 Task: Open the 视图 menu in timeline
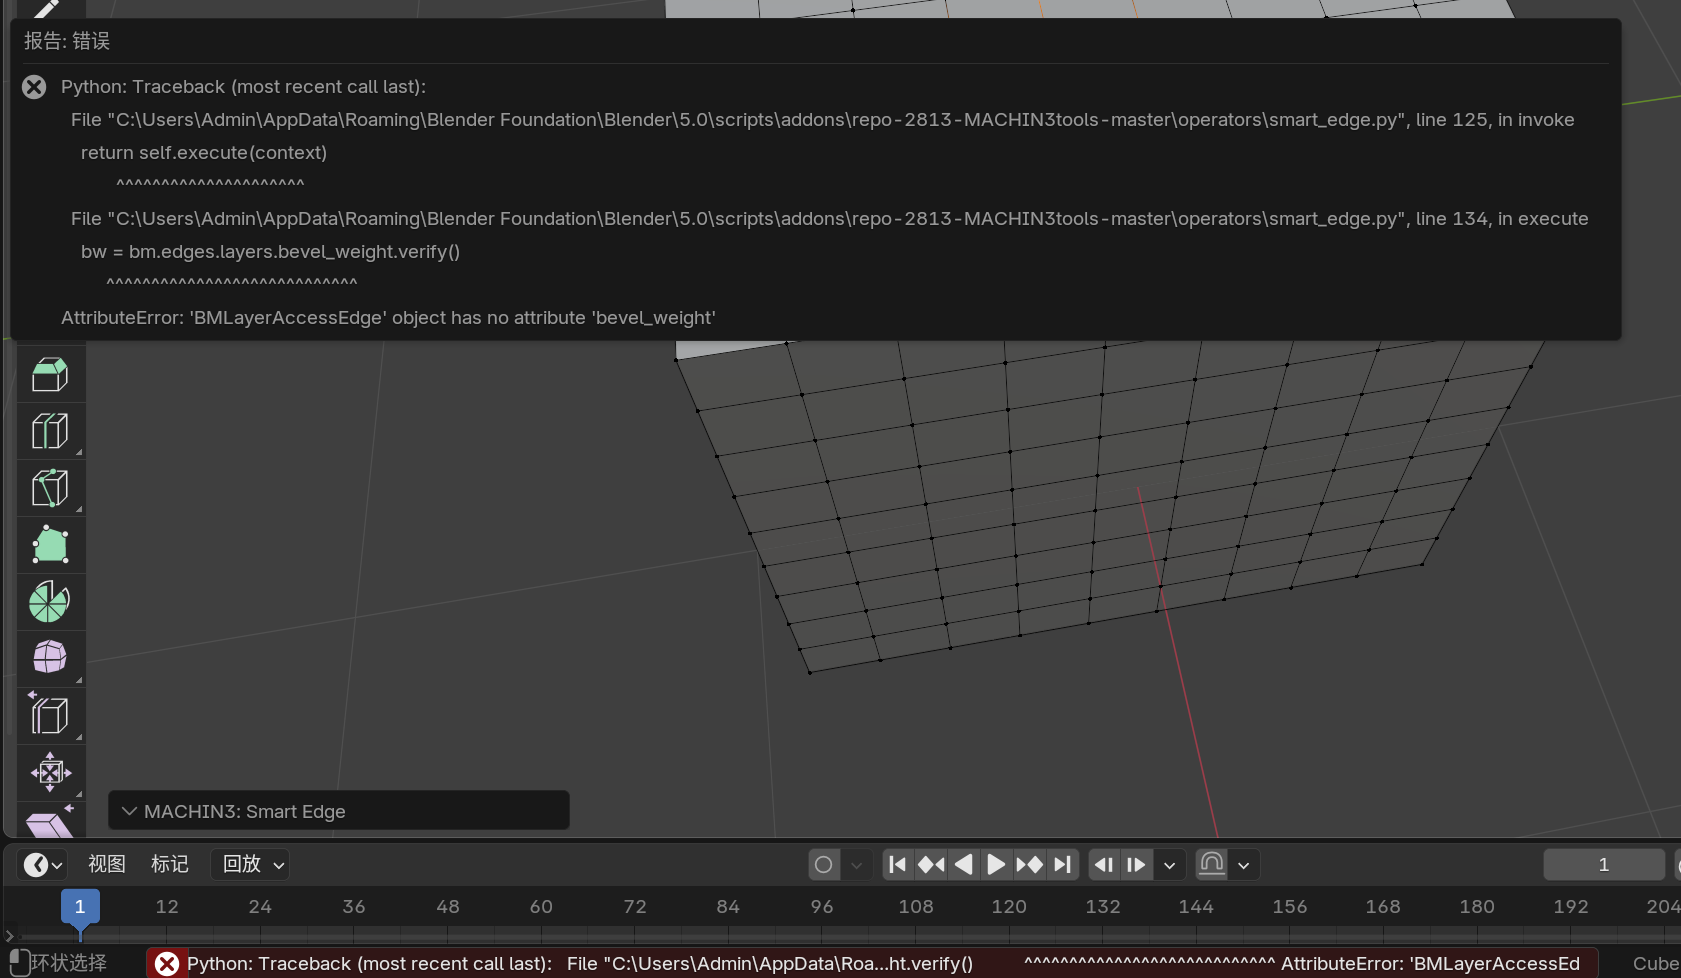click(106, 864)
